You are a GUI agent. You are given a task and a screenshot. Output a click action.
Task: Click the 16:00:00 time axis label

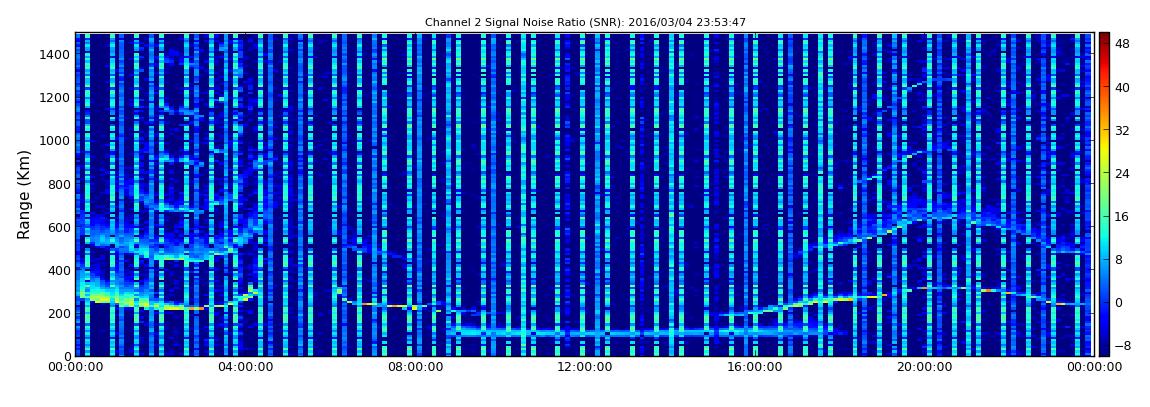(754, 367)
